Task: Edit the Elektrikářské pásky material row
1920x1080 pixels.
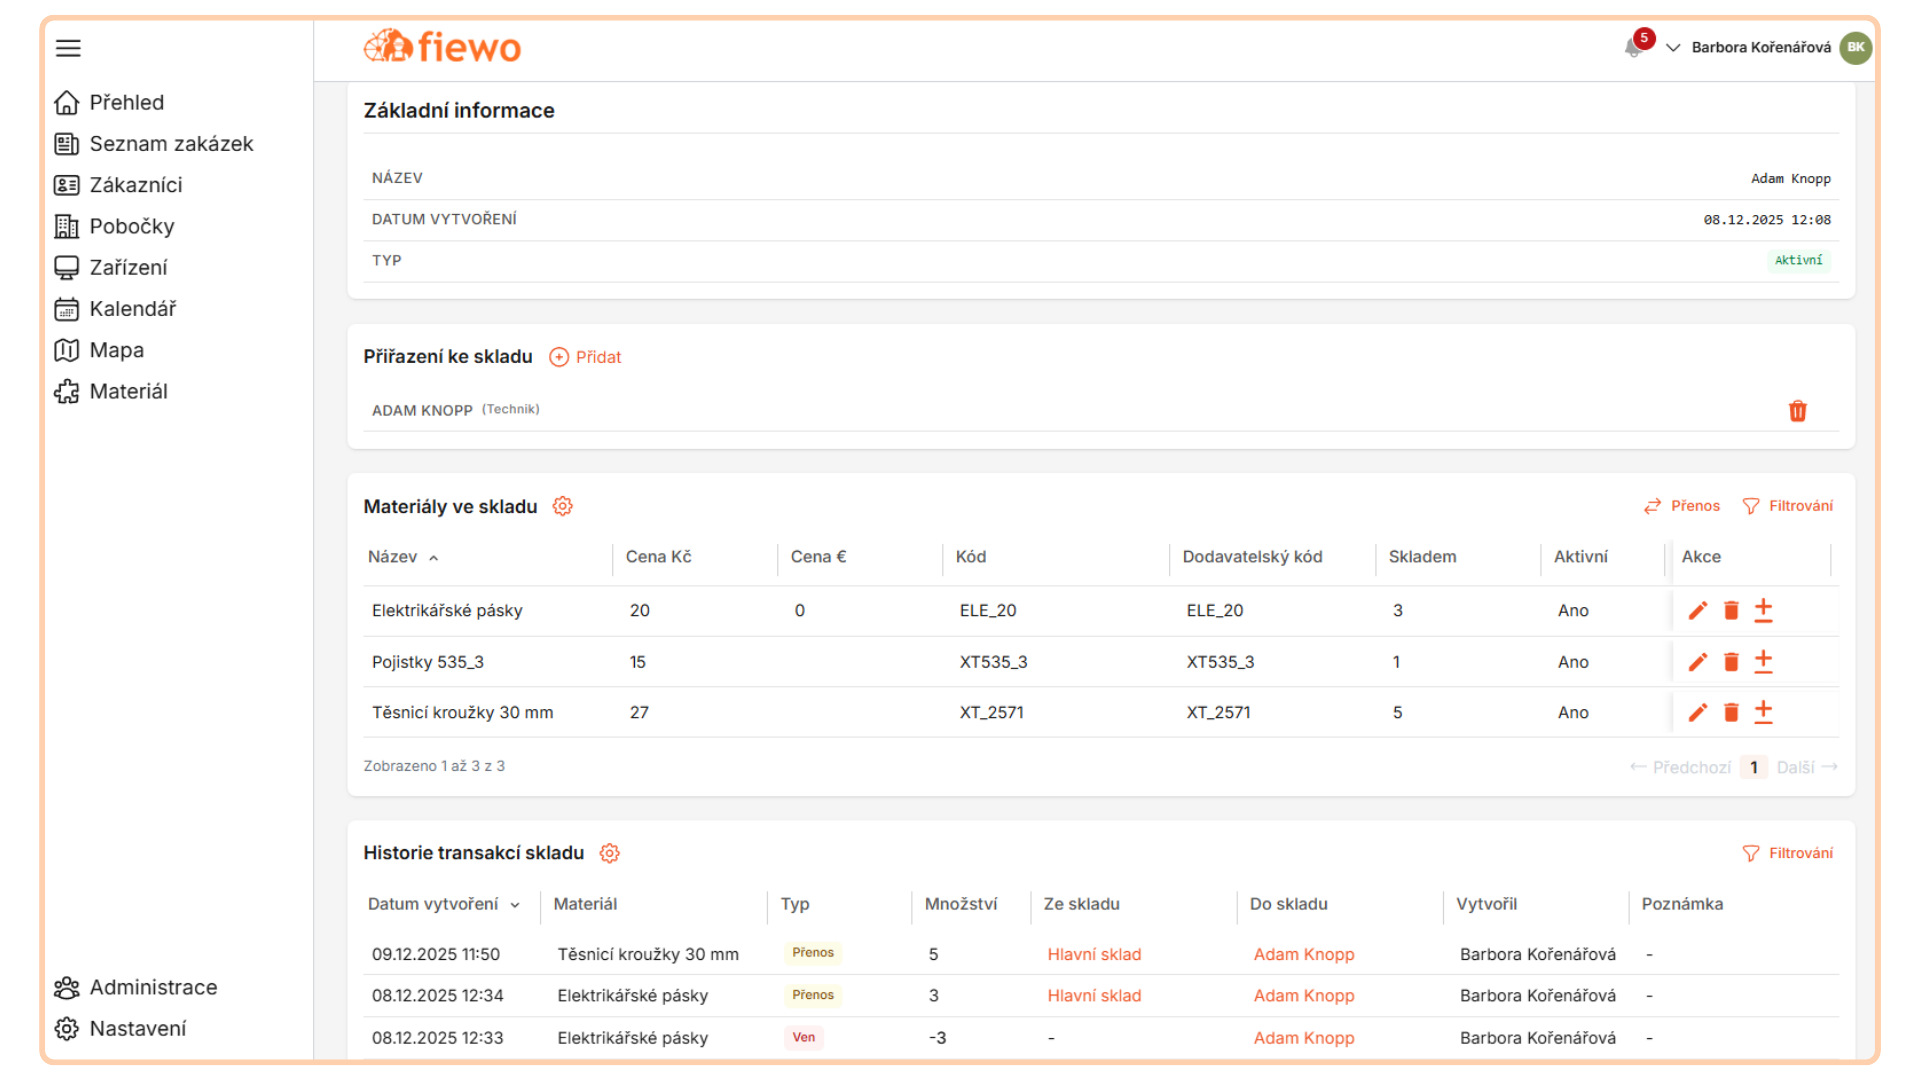Action: point(1697,610)
